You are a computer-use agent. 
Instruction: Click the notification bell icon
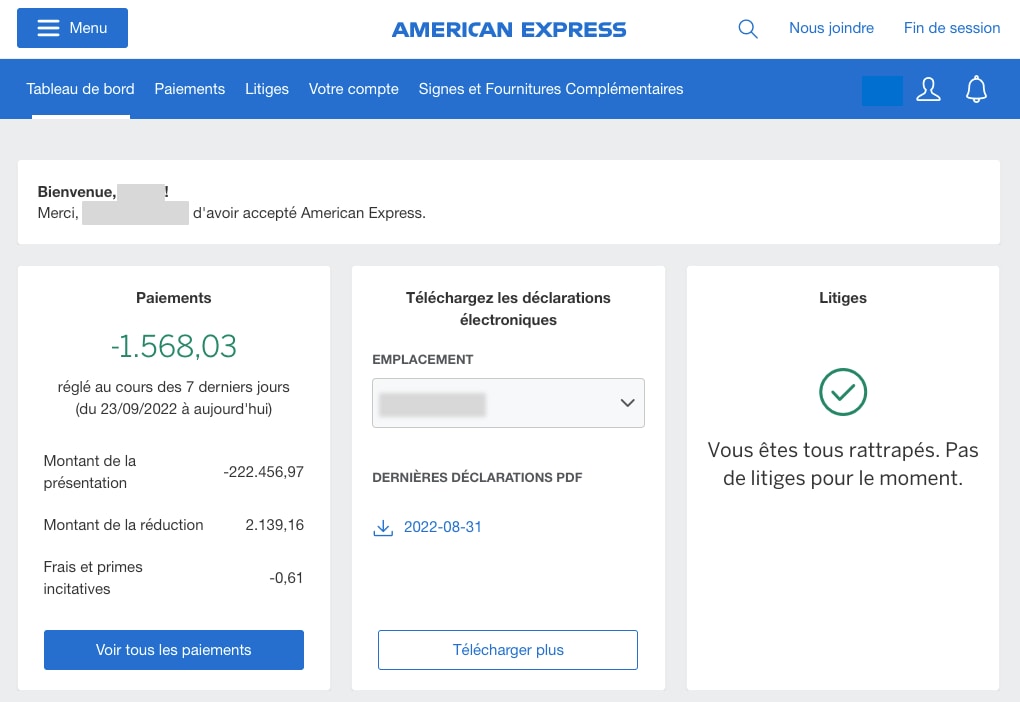click(976, 89)
